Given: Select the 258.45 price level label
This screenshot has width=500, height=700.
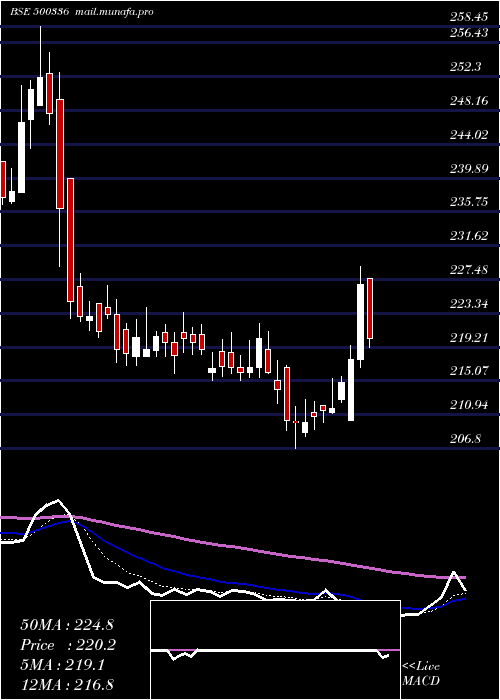Looking at the screenshot, I should (468, 17).
